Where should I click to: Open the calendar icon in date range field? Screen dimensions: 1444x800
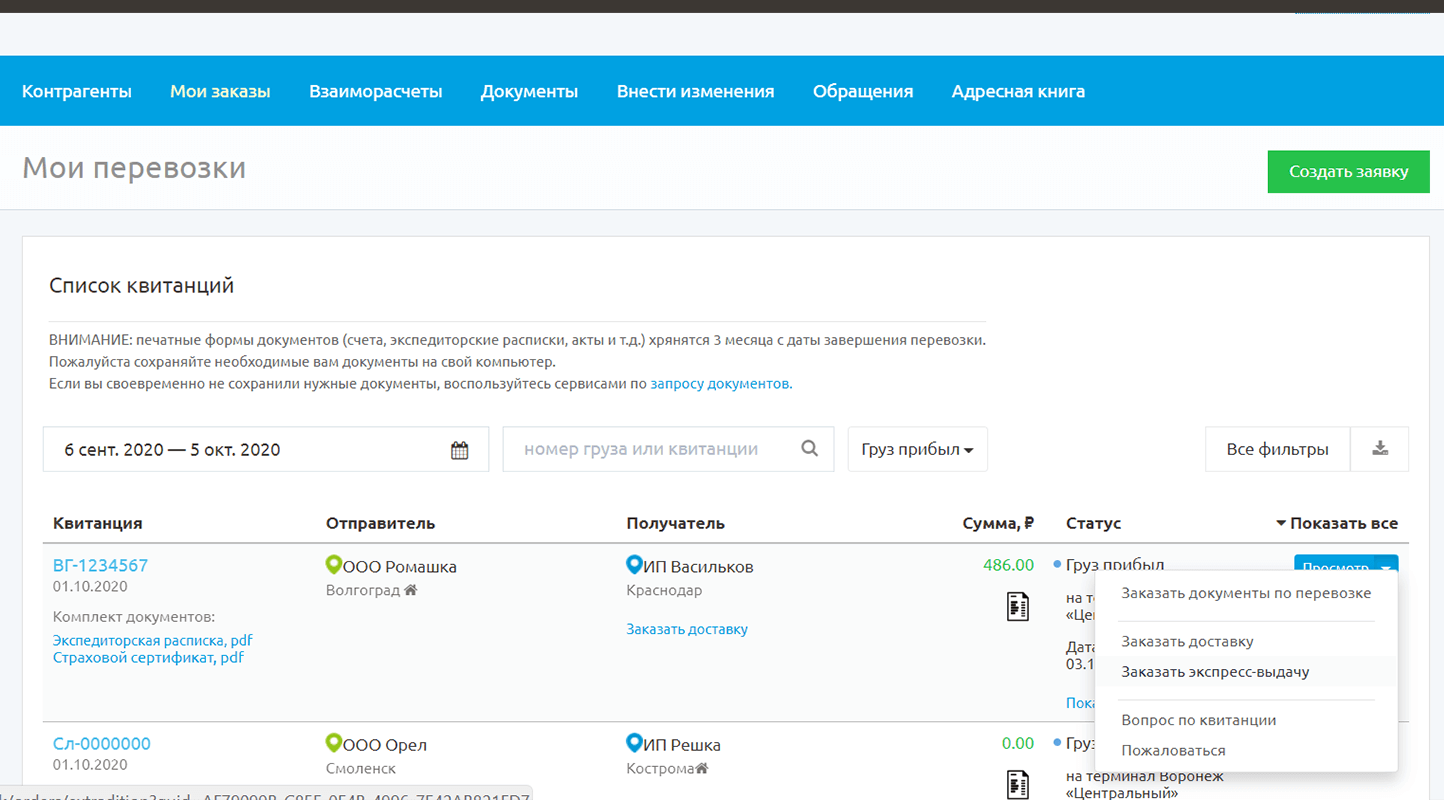pos(459,450)
